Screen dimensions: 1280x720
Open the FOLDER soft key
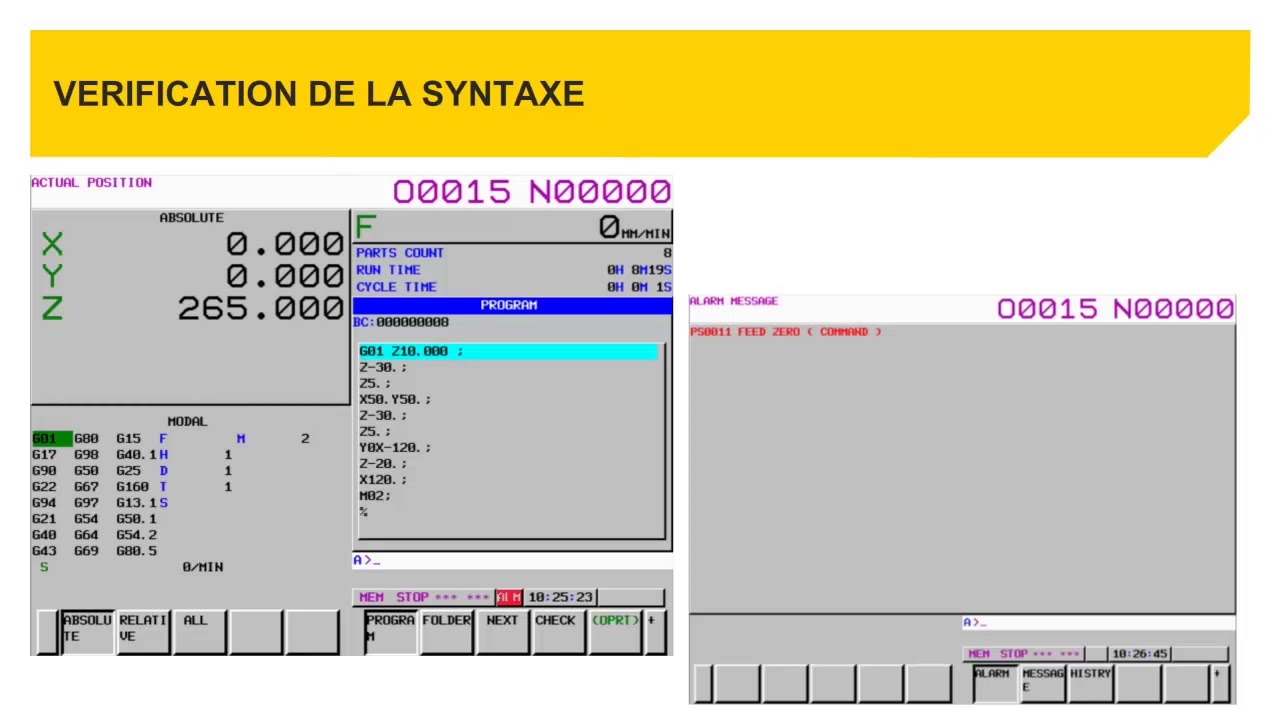(446, 632)
